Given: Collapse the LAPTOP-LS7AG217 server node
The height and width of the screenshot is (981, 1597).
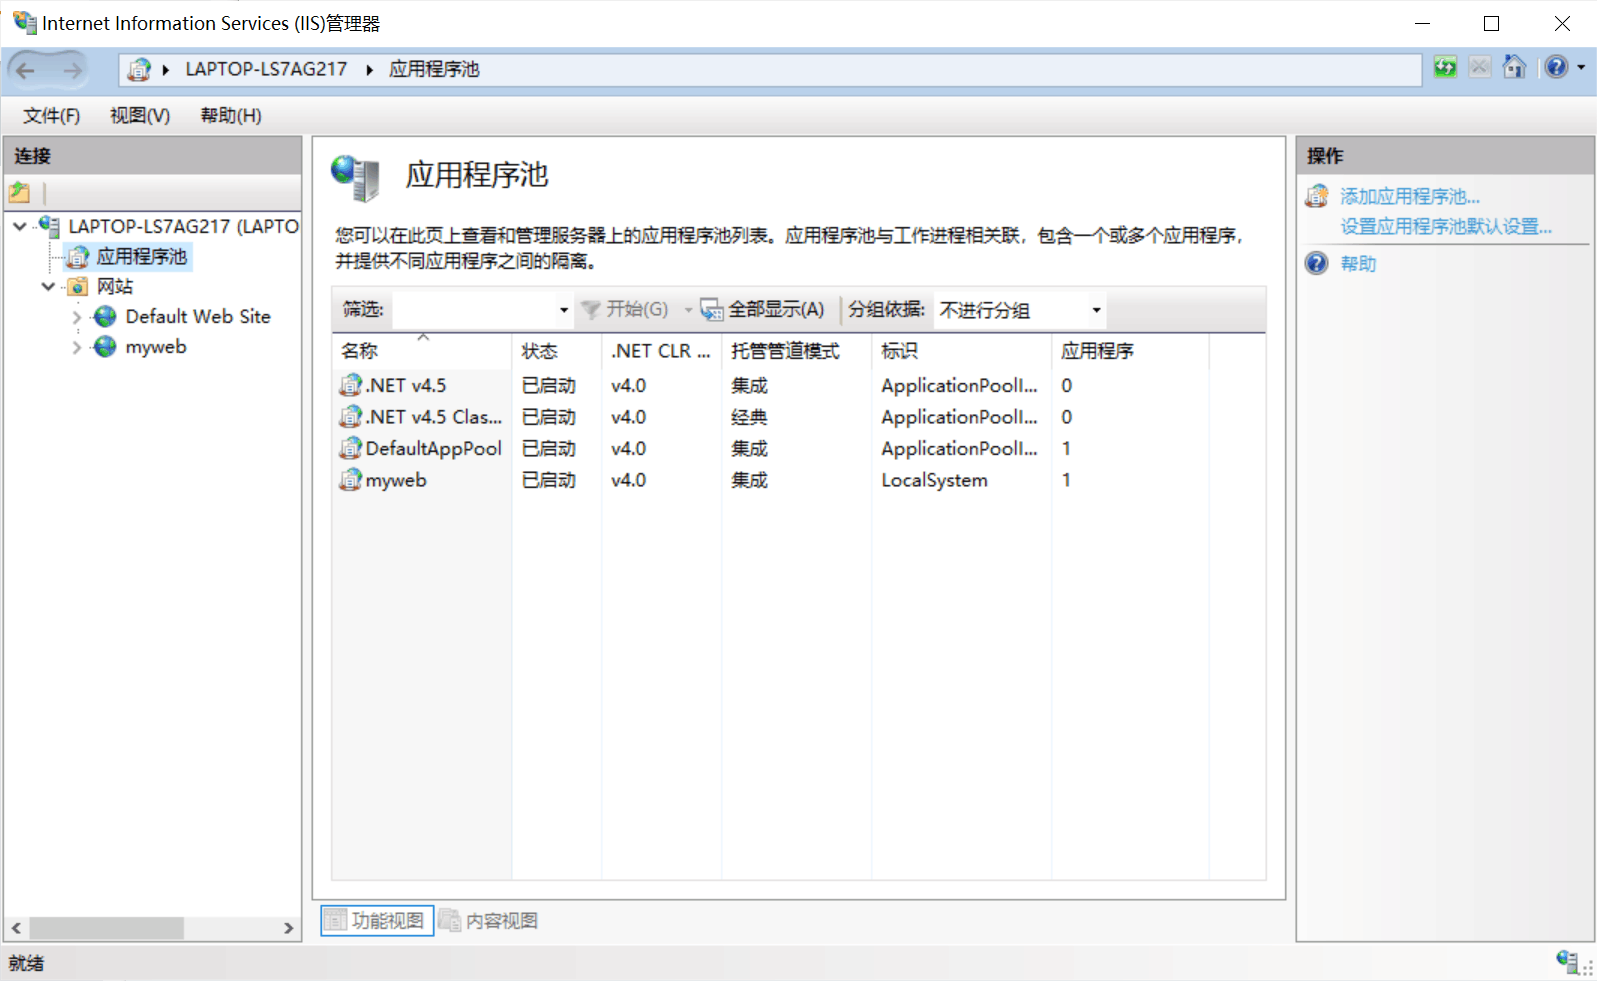Looking at the screenshot, I should tap(20, 226).
